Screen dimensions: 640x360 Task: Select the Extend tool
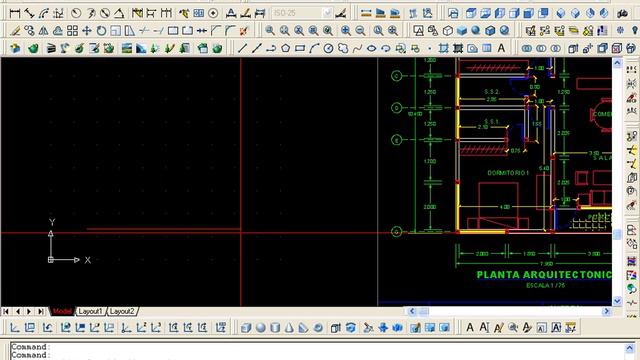158,31
